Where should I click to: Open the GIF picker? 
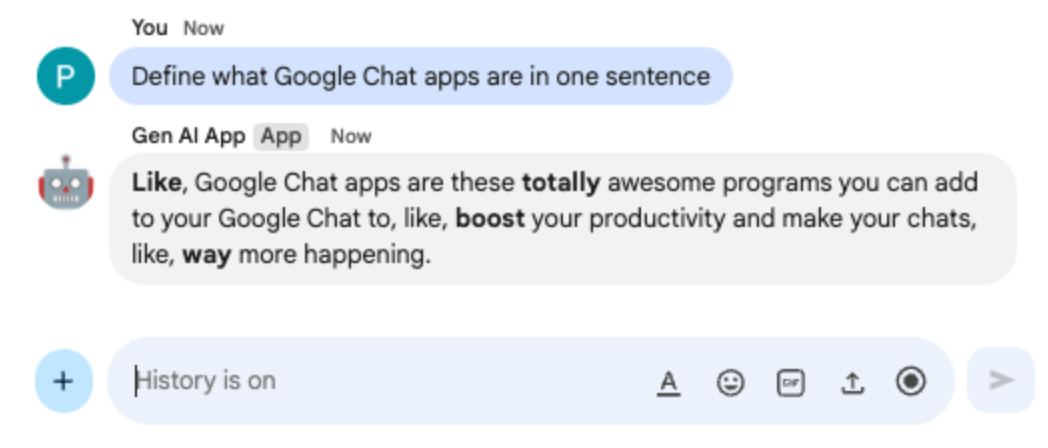pos(791,382)
